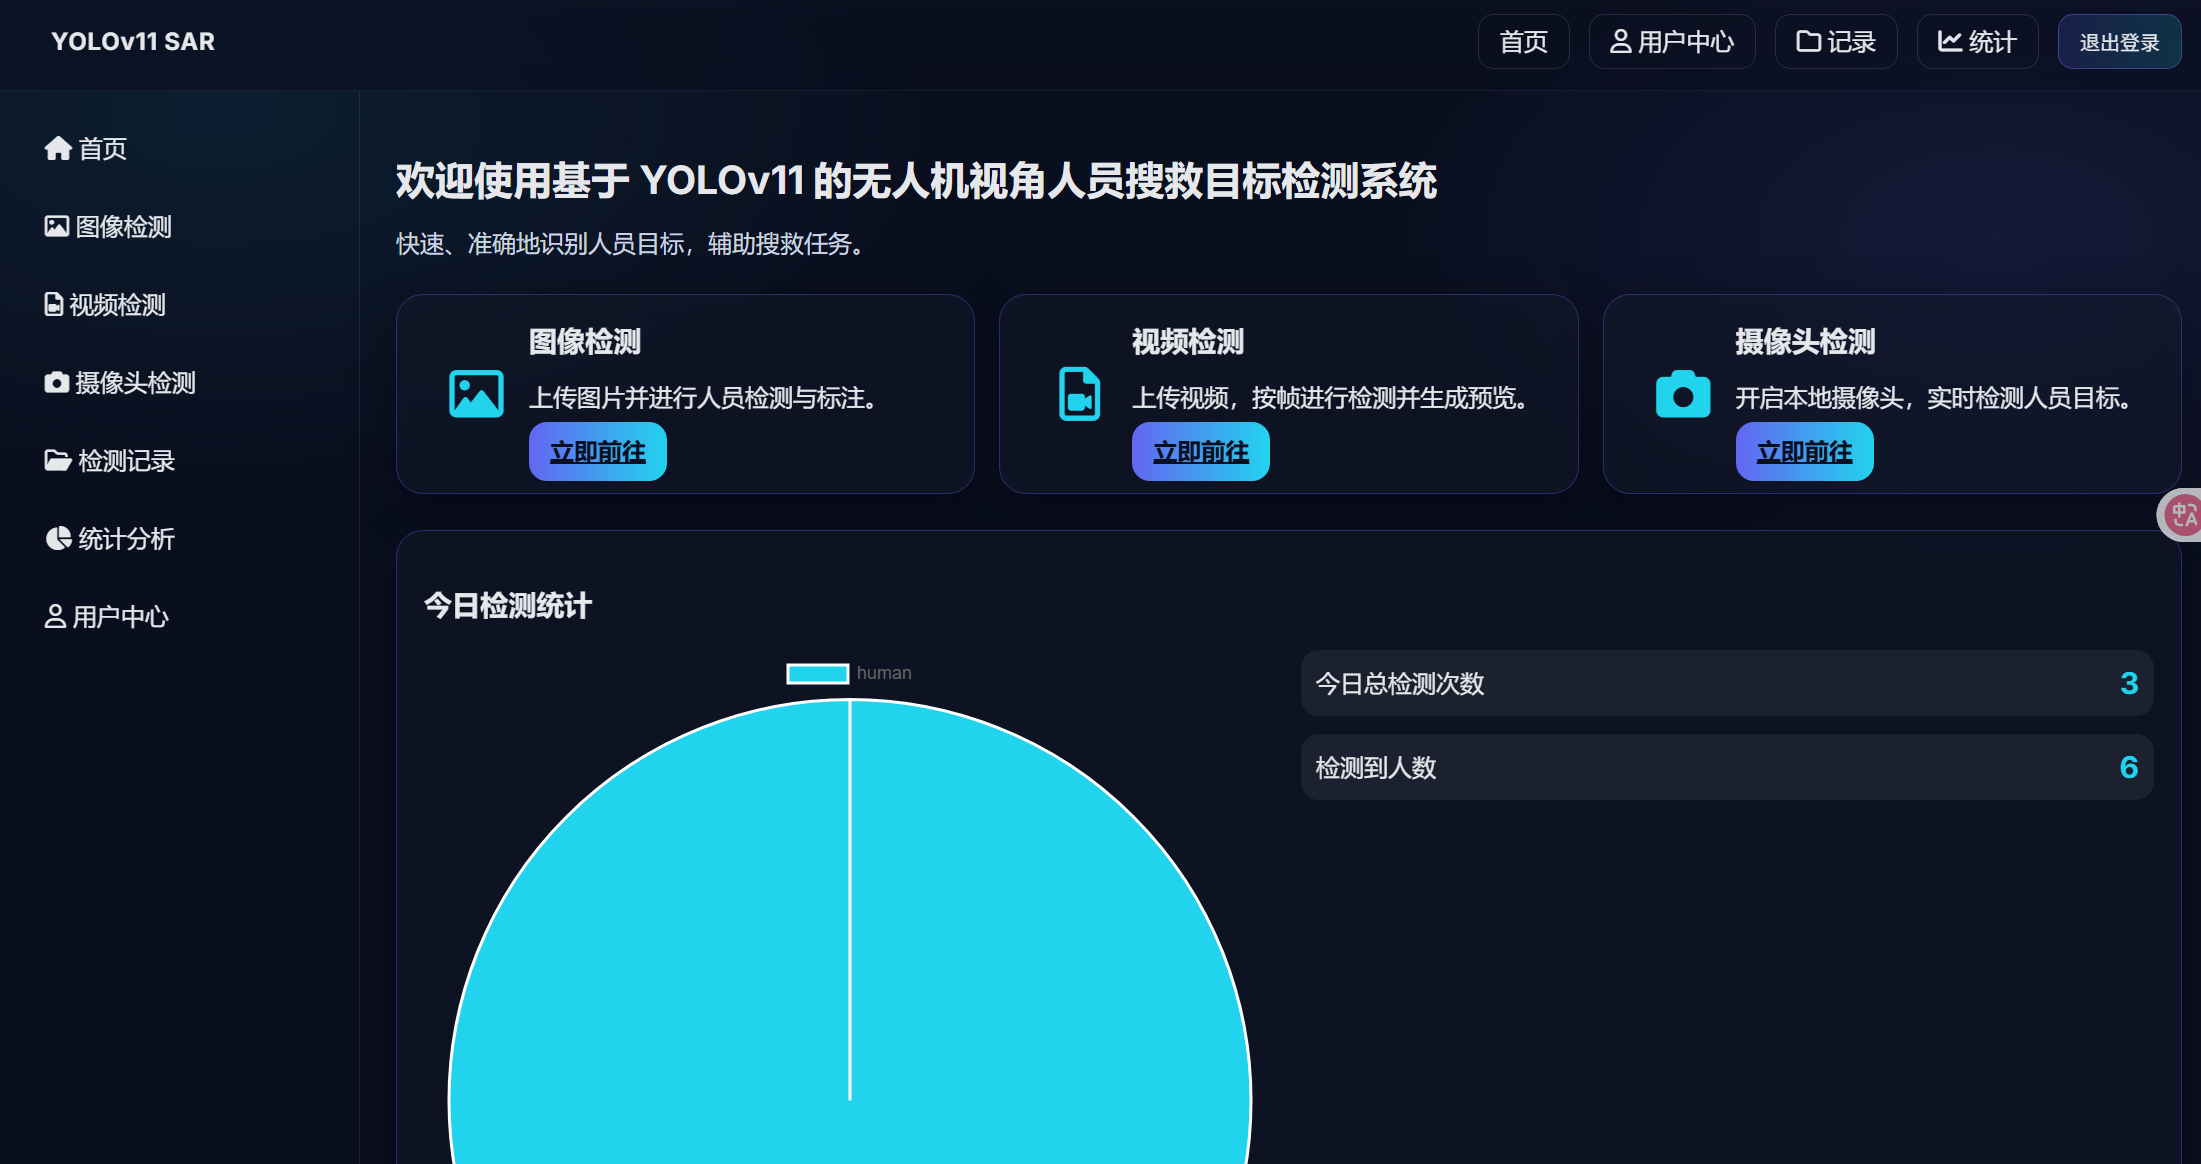Click 立即前往 under 摄像头检测 card
2201x1164 pixels.
click(1805, 452)
